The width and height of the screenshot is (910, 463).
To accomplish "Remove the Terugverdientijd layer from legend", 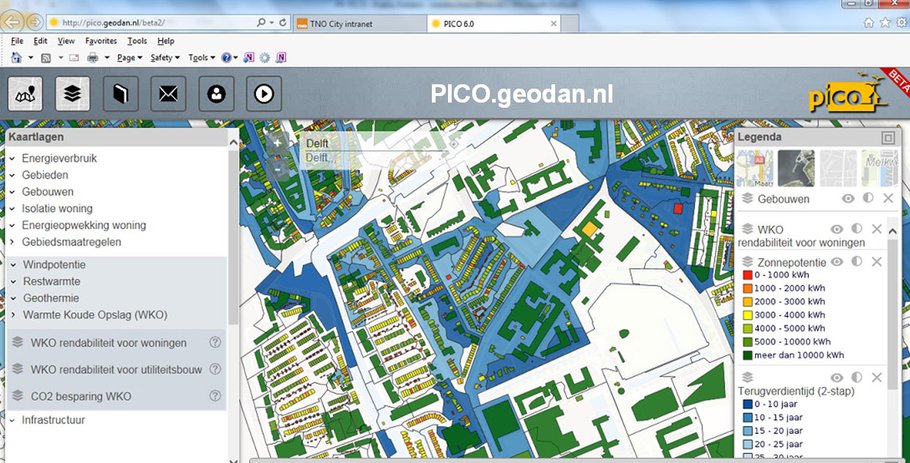I will (876, 378).
